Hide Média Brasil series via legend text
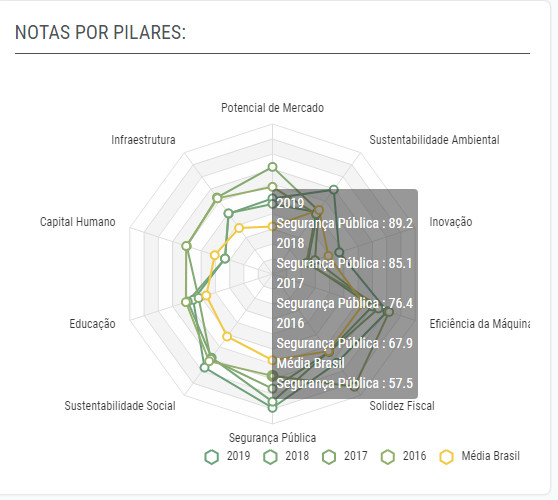This screenshot has width=558, height=500. pos(491,456)
